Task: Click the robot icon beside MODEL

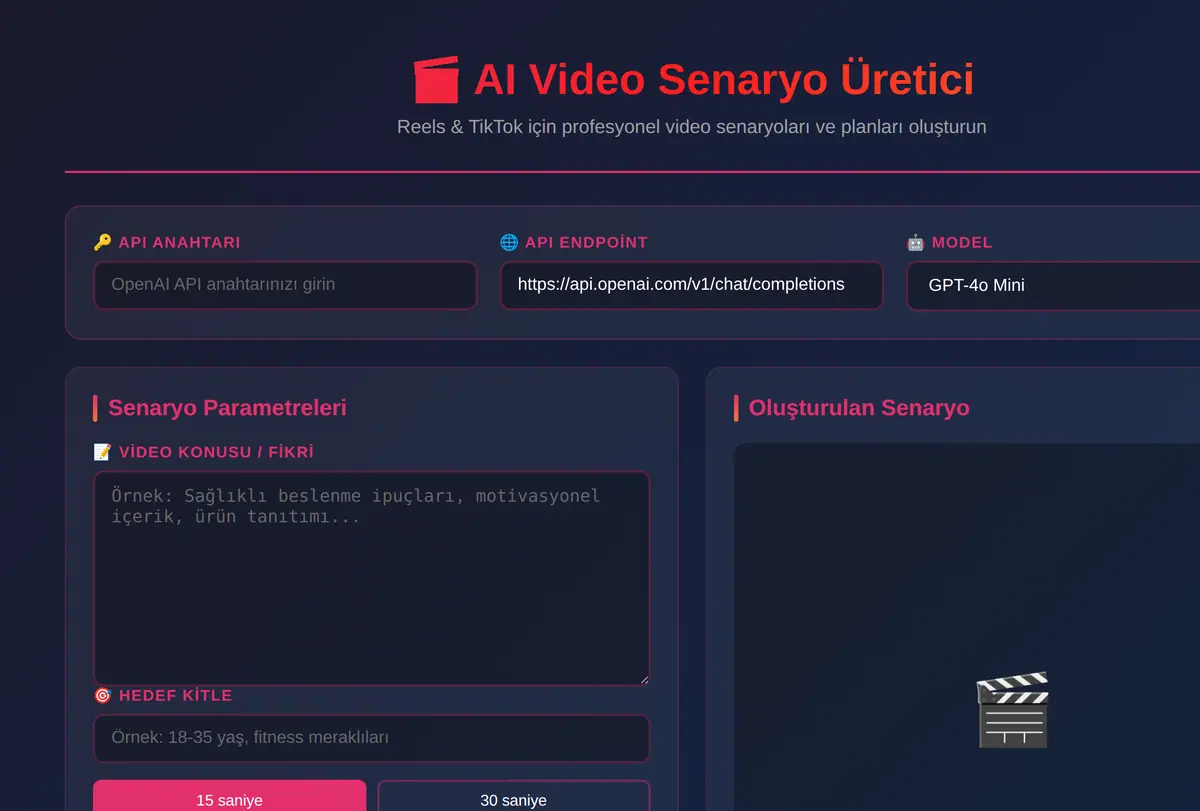Action: point(915,242)
